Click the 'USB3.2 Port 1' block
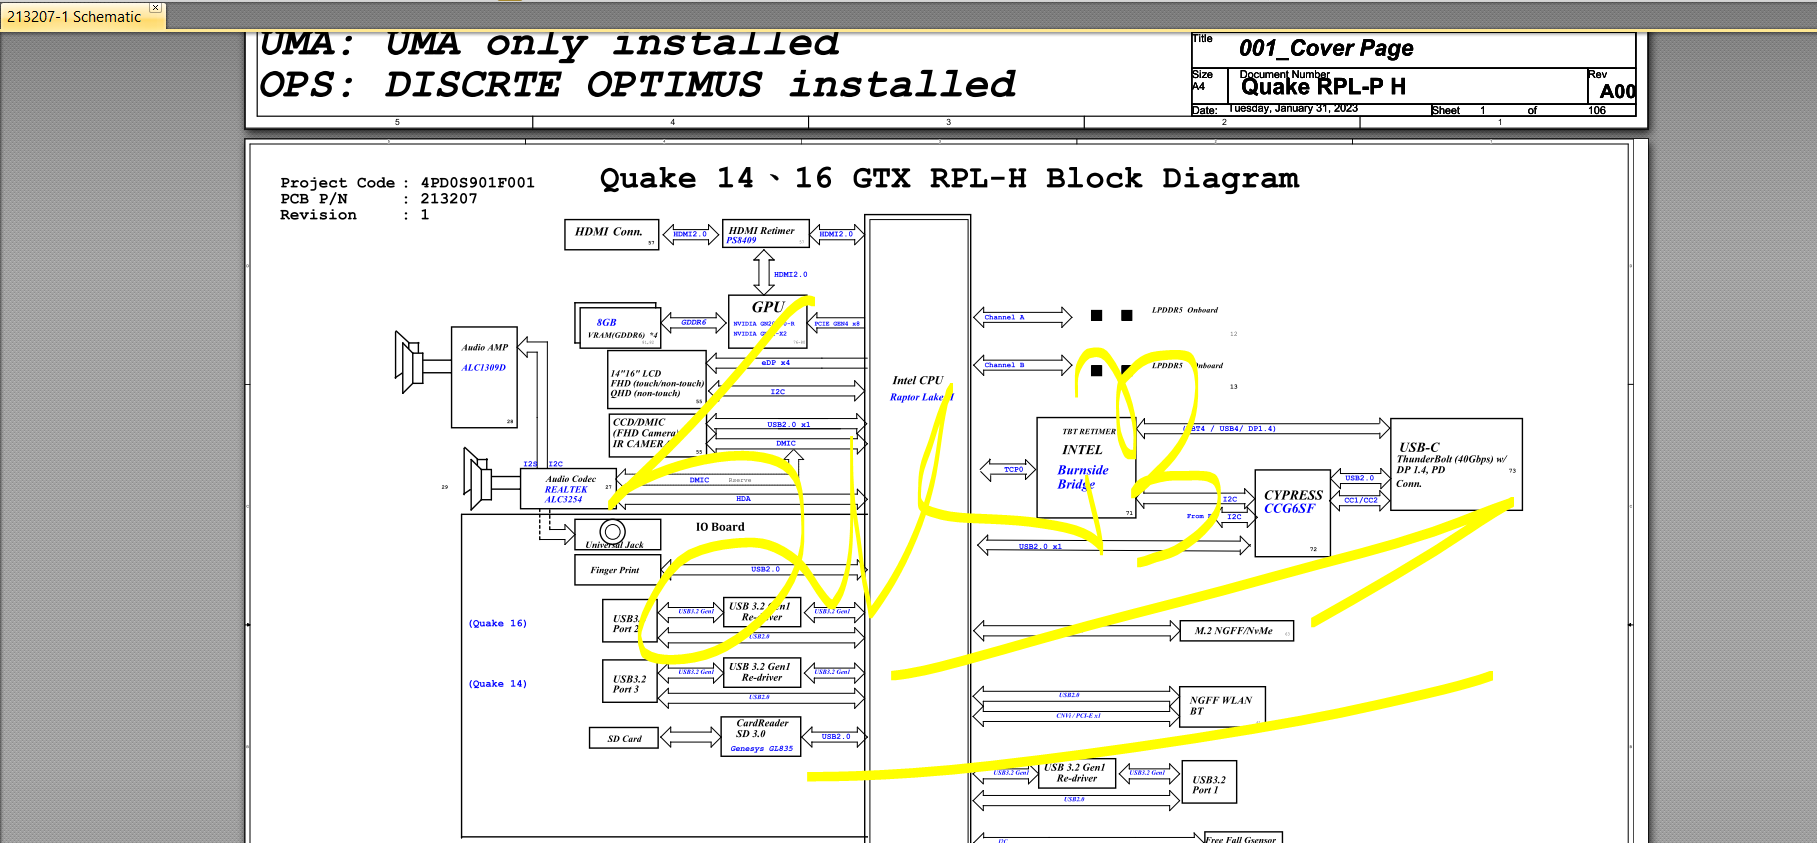Screen dimensions: 1817x843 point(1209,782)
